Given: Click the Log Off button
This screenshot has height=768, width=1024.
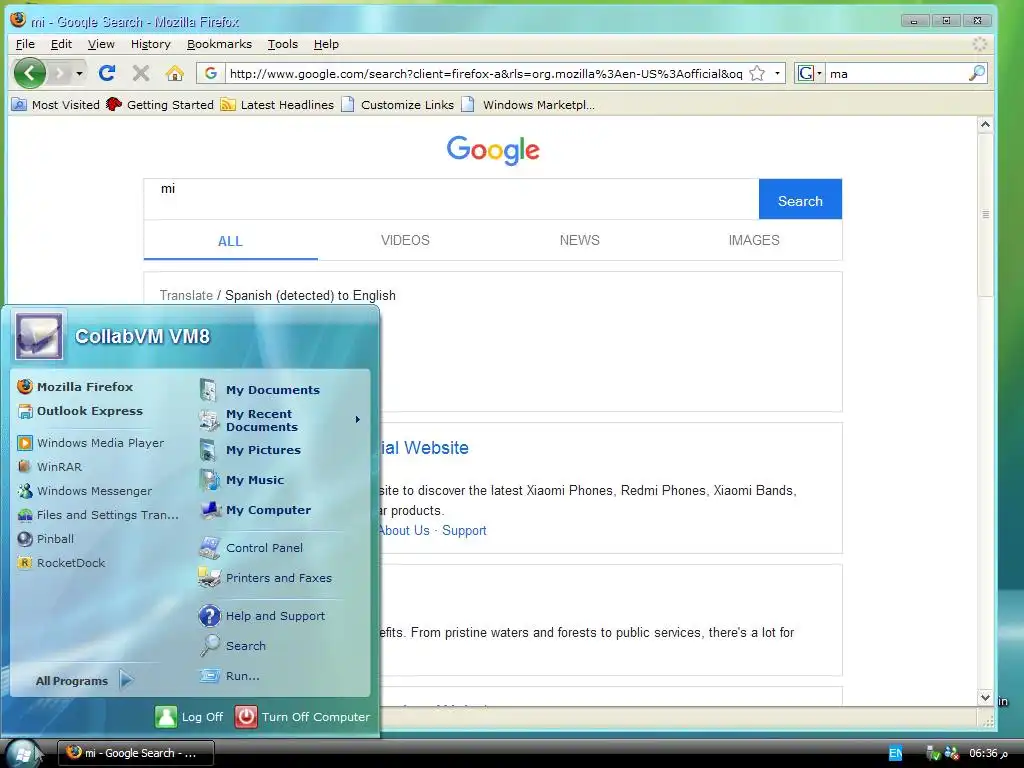Looking at the screenshot, I should [x=189, y=716].
